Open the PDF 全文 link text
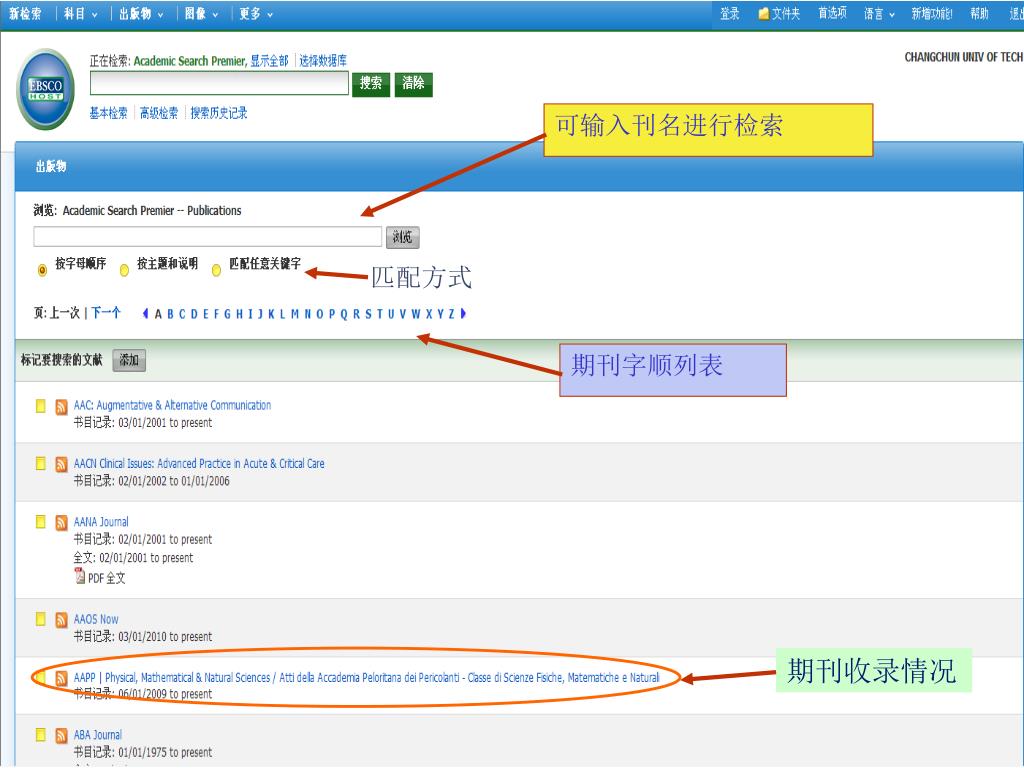This screenshot has width=1024, height=768. pos(106,578)
